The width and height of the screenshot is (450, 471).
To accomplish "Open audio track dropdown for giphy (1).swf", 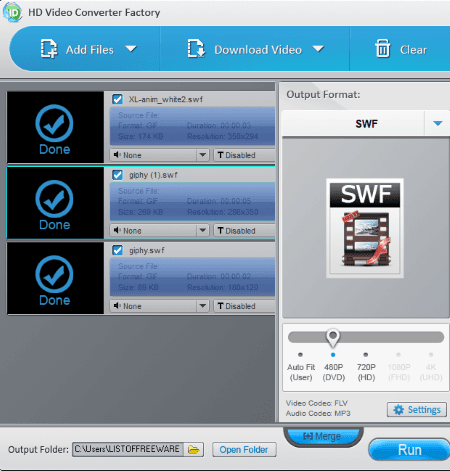I will [203, 230].
